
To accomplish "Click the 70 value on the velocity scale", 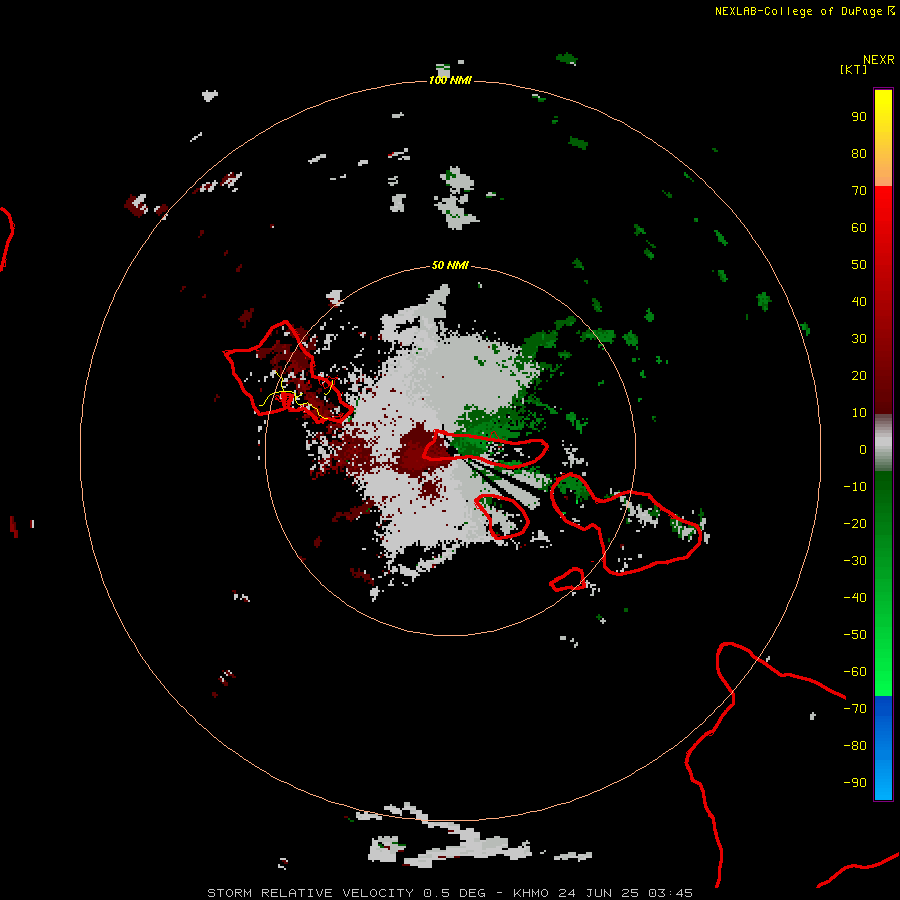I will 859,191.
